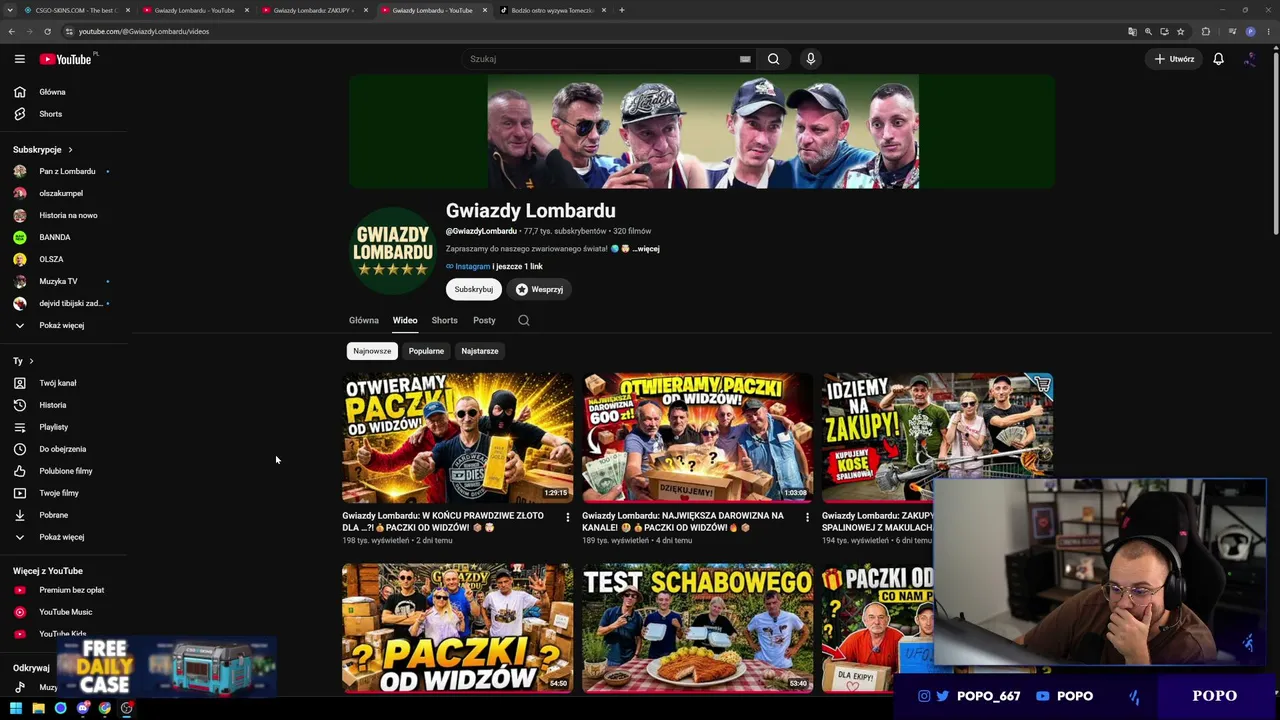
Task: Sort videos by Najstarsze
Action: click(480, 351)
